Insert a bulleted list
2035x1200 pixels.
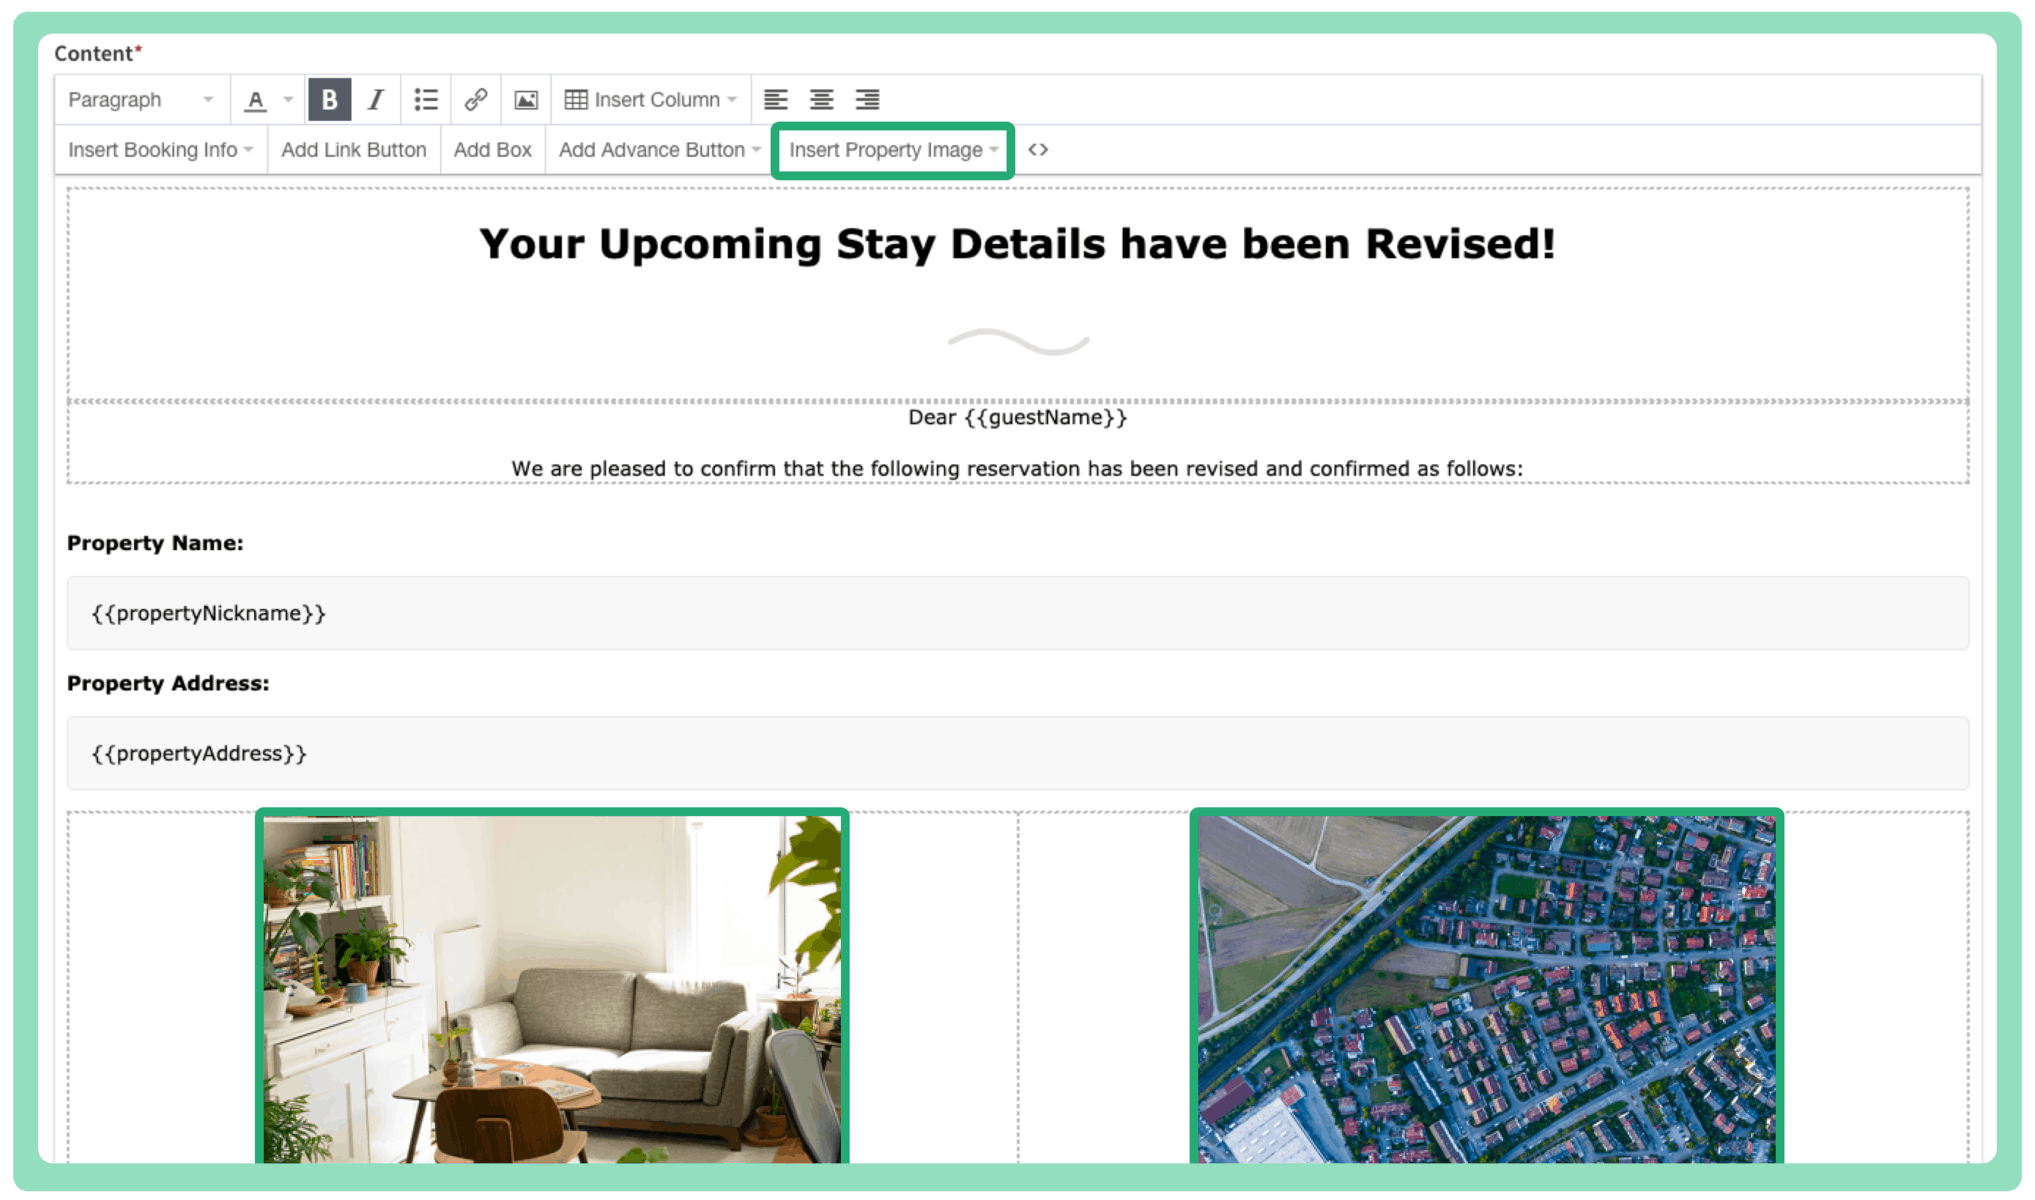coord(426,100)
